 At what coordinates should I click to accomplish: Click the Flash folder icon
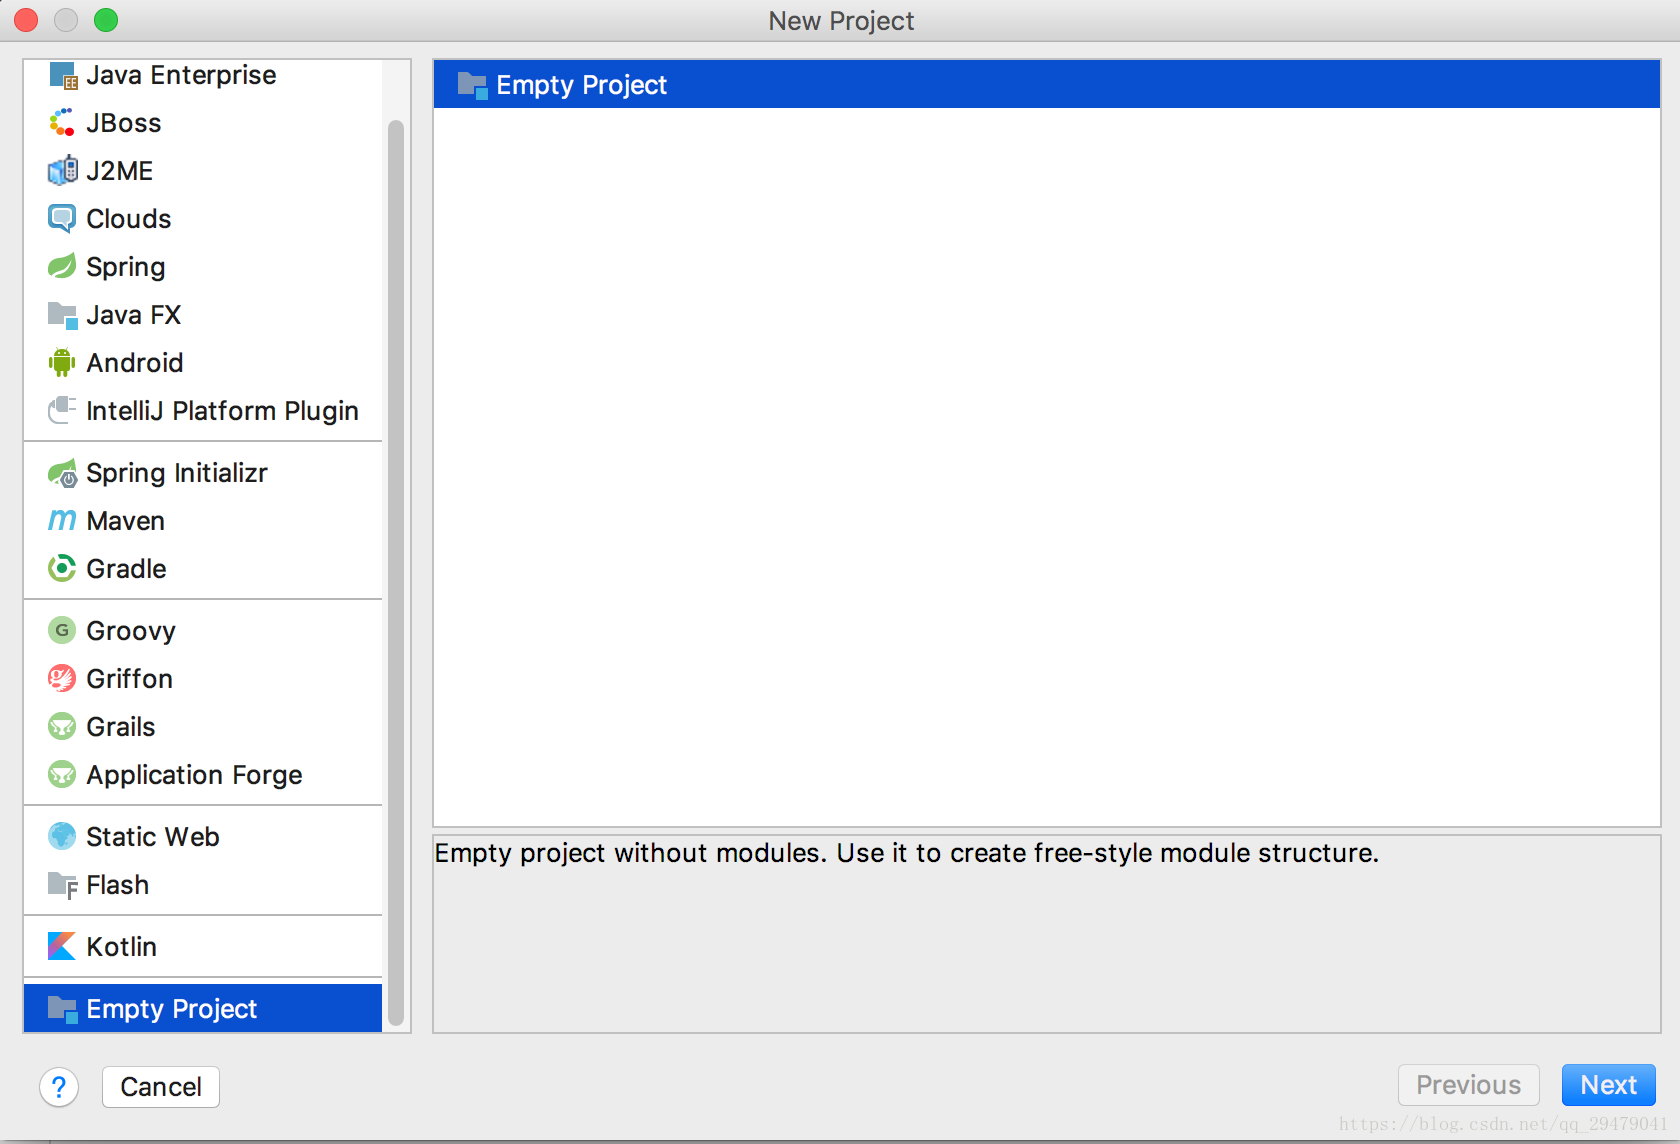[62, 885]
